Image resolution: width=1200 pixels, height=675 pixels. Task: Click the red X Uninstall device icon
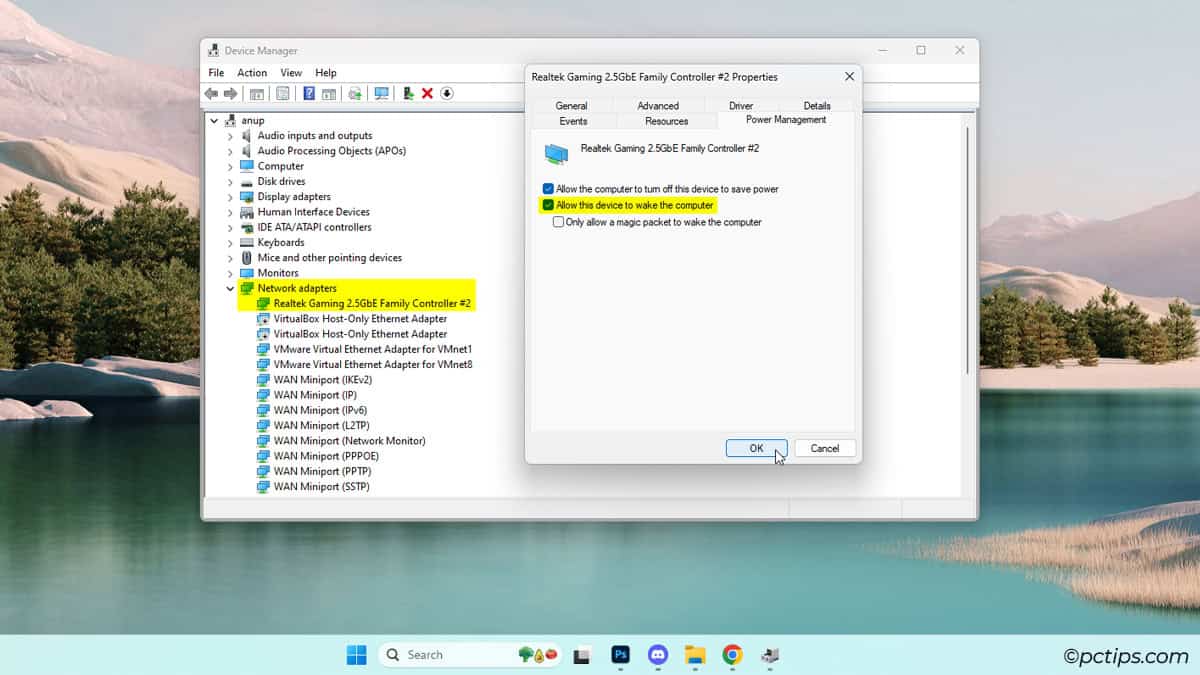click(427, 93)
